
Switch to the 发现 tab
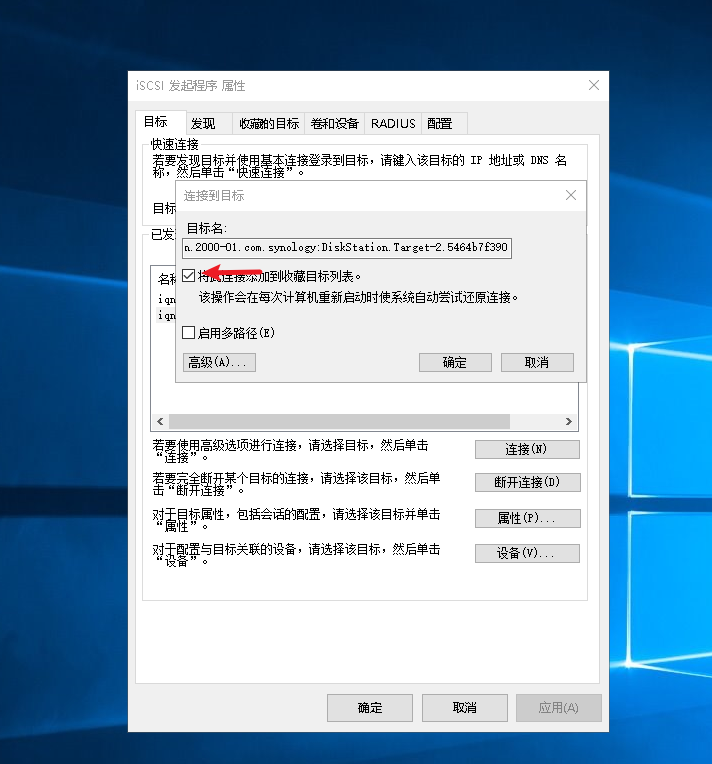[203, 124]
